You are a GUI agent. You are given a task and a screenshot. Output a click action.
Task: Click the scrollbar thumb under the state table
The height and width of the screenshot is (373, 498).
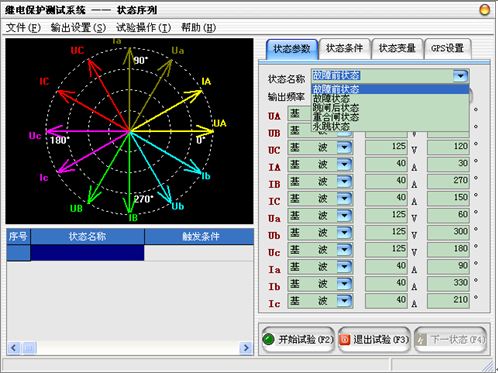[29, 348]
